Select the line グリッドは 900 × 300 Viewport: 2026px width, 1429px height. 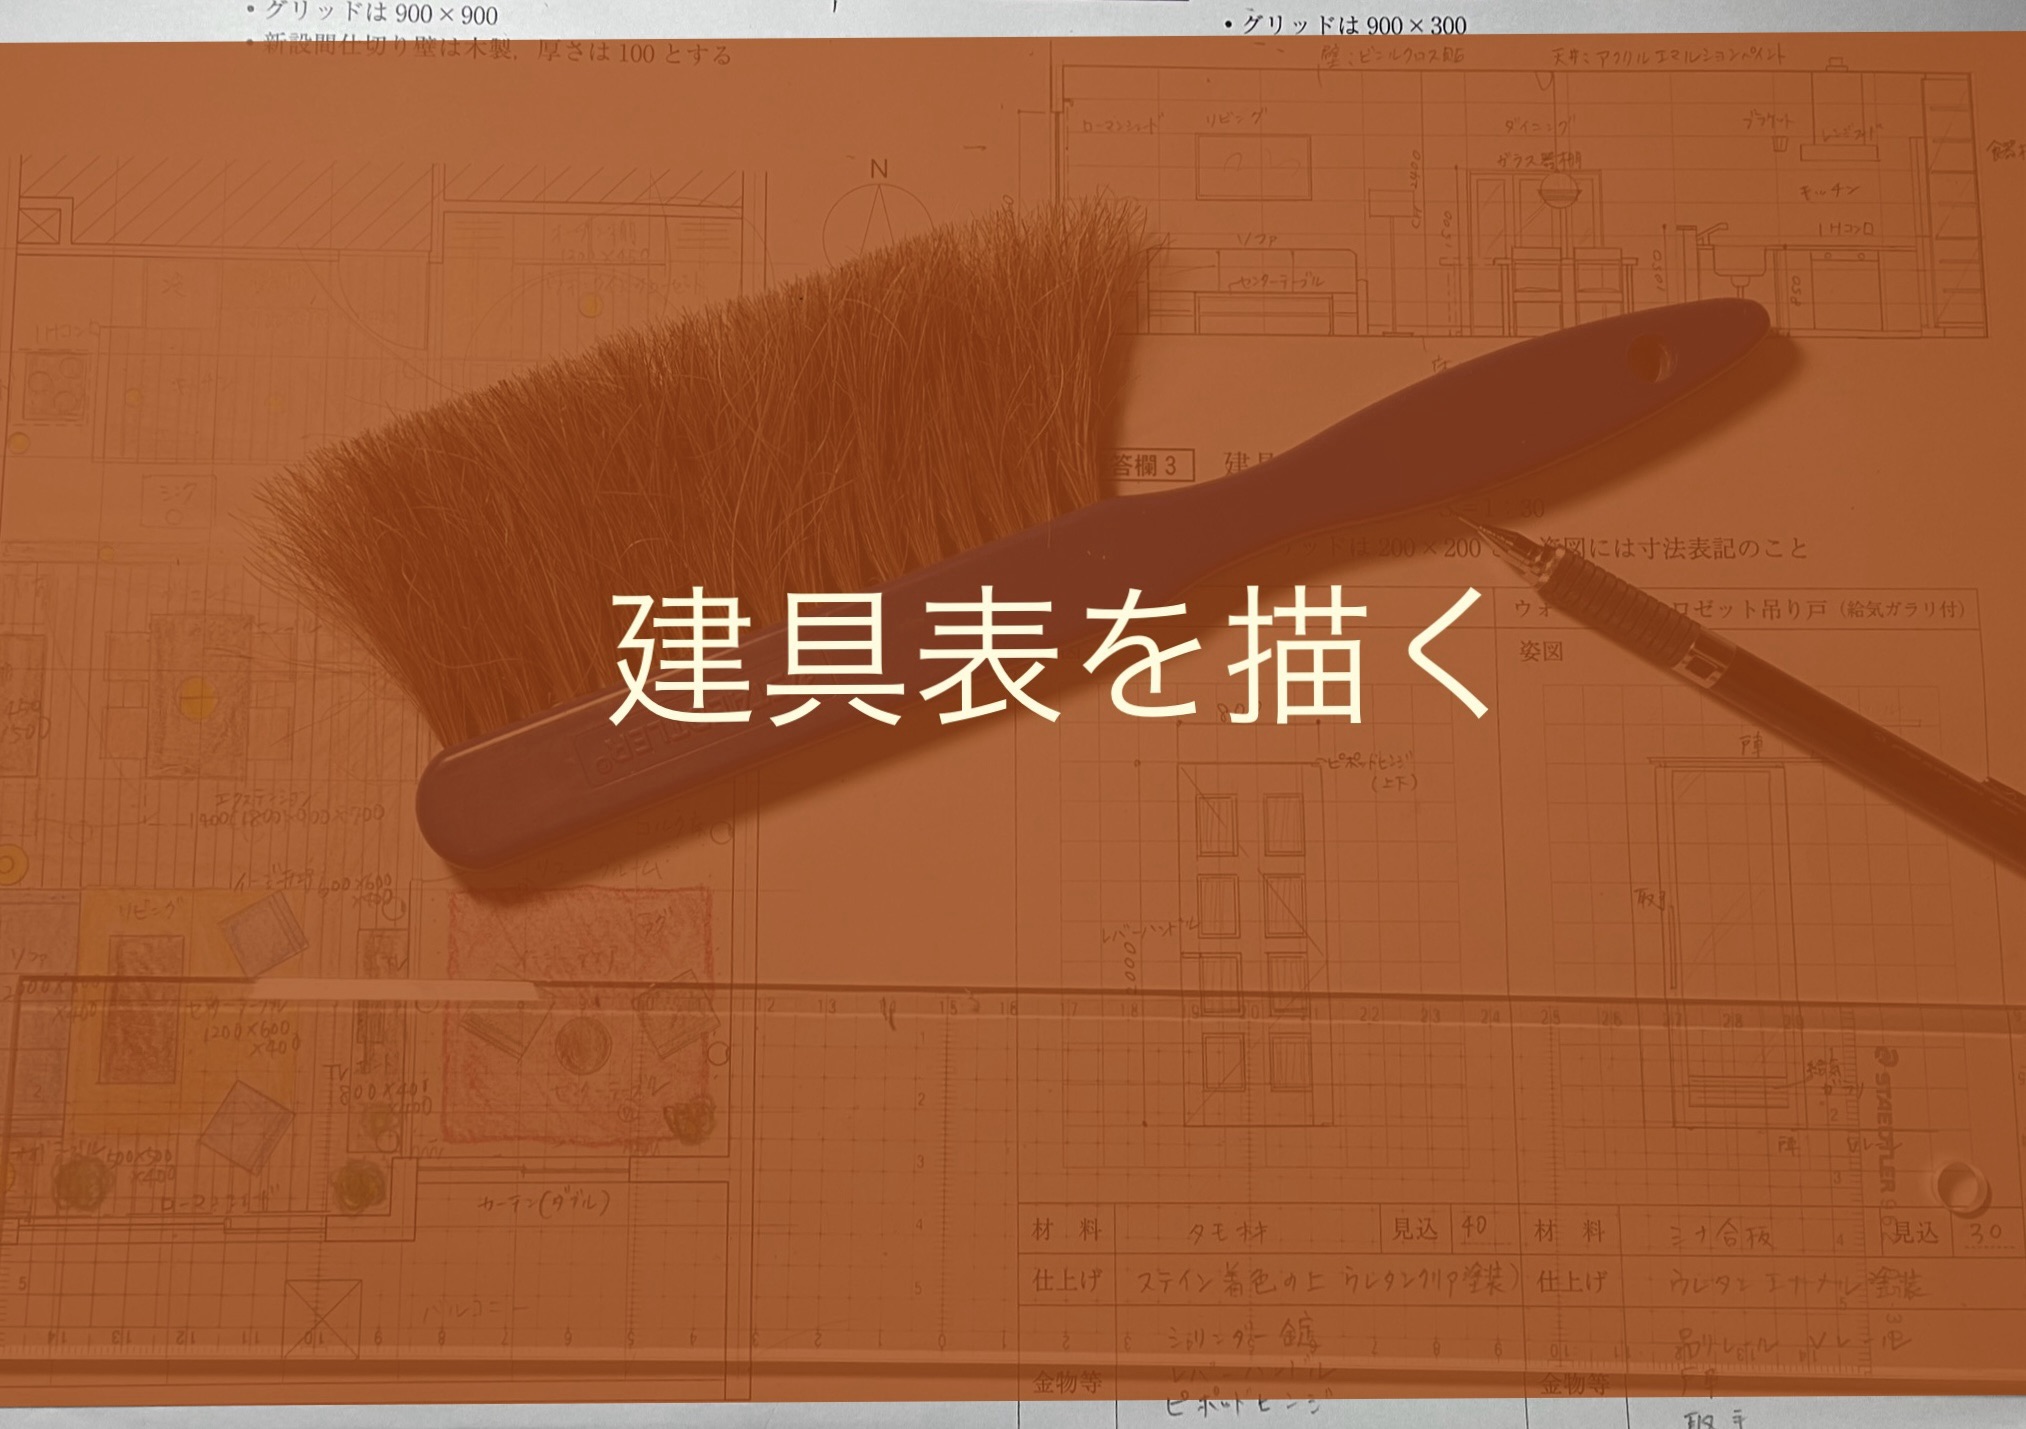[1346, 24]
